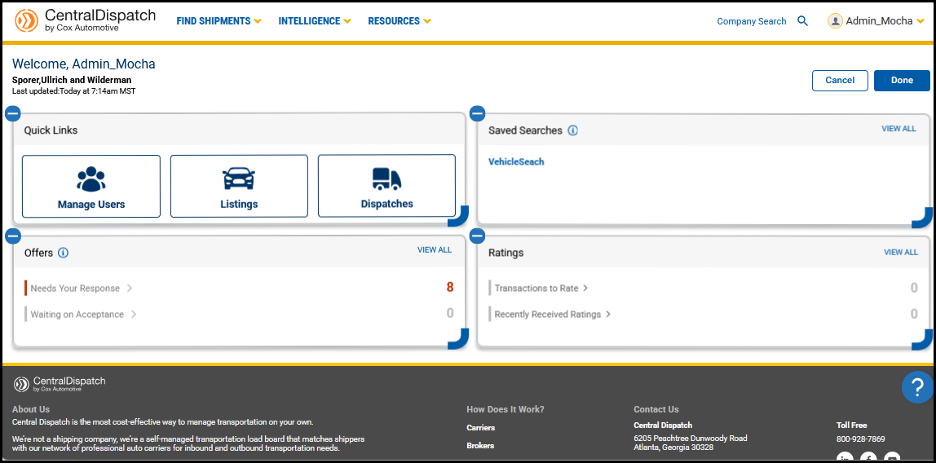Open the Listings quick link

click(x=239, y=186)
